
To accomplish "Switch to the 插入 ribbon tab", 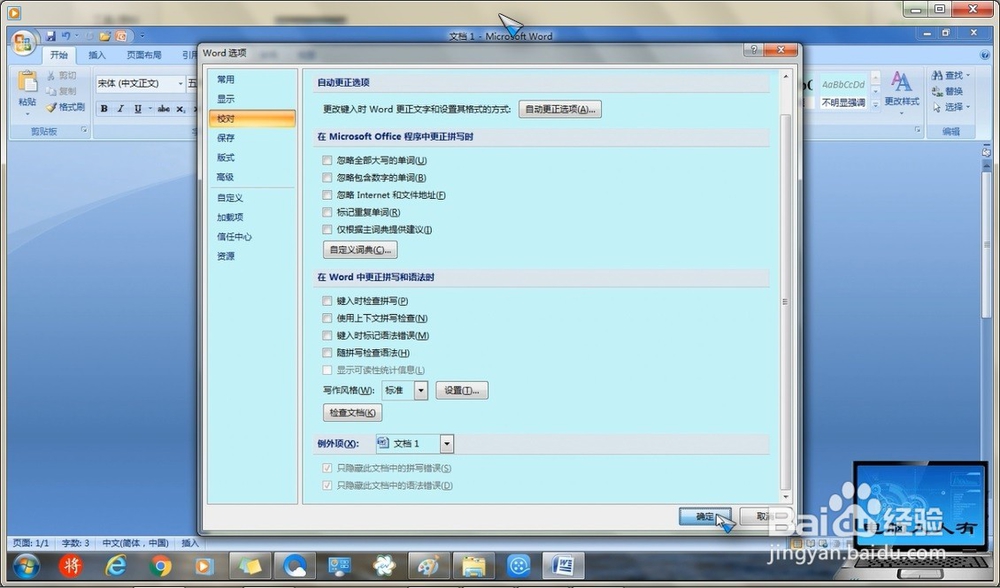I will [97, 55].
